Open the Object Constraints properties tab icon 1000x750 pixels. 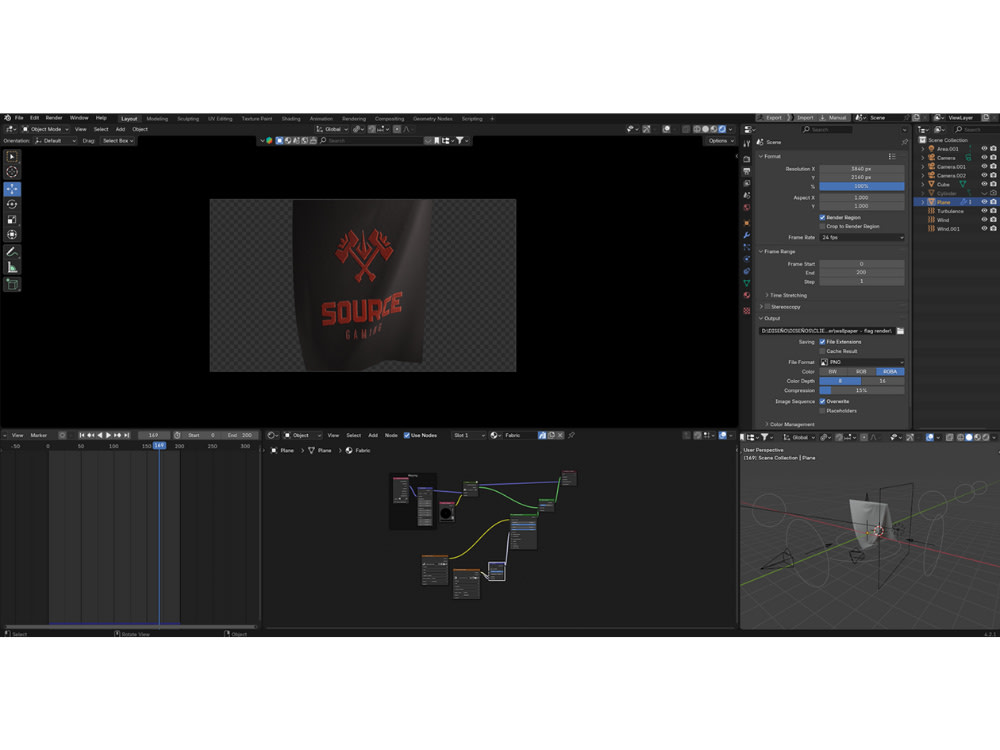[x=747, y=272]
